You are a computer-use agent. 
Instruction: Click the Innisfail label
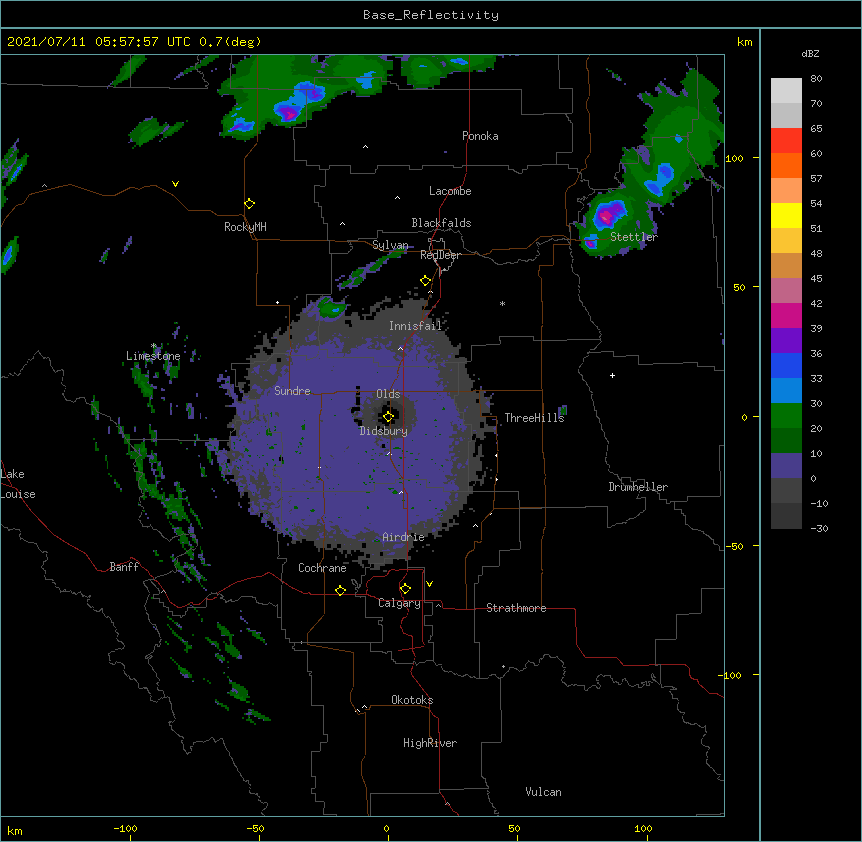416,326
